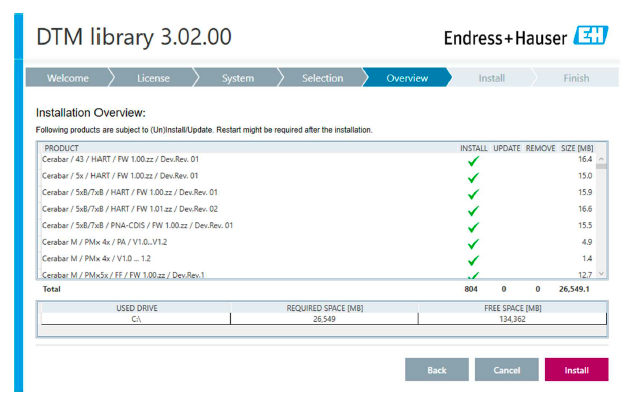
Task: Click size value 15.5
Action: (x=585, y=225)
